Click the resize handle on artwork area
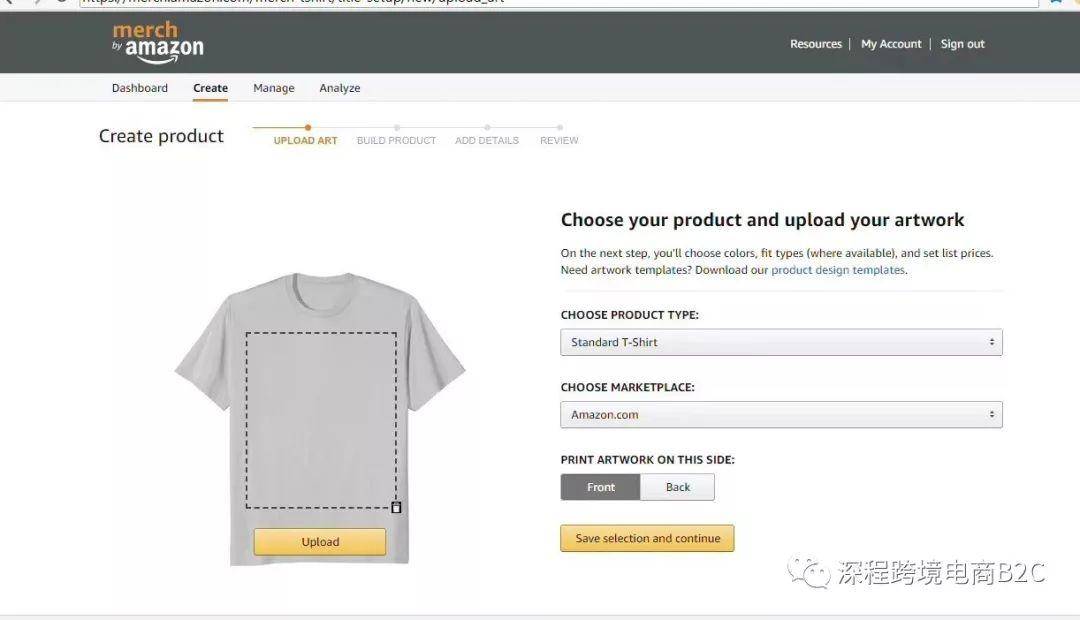Image resolution: width=1080 pixels, height=620 pixels. point(396,508)
